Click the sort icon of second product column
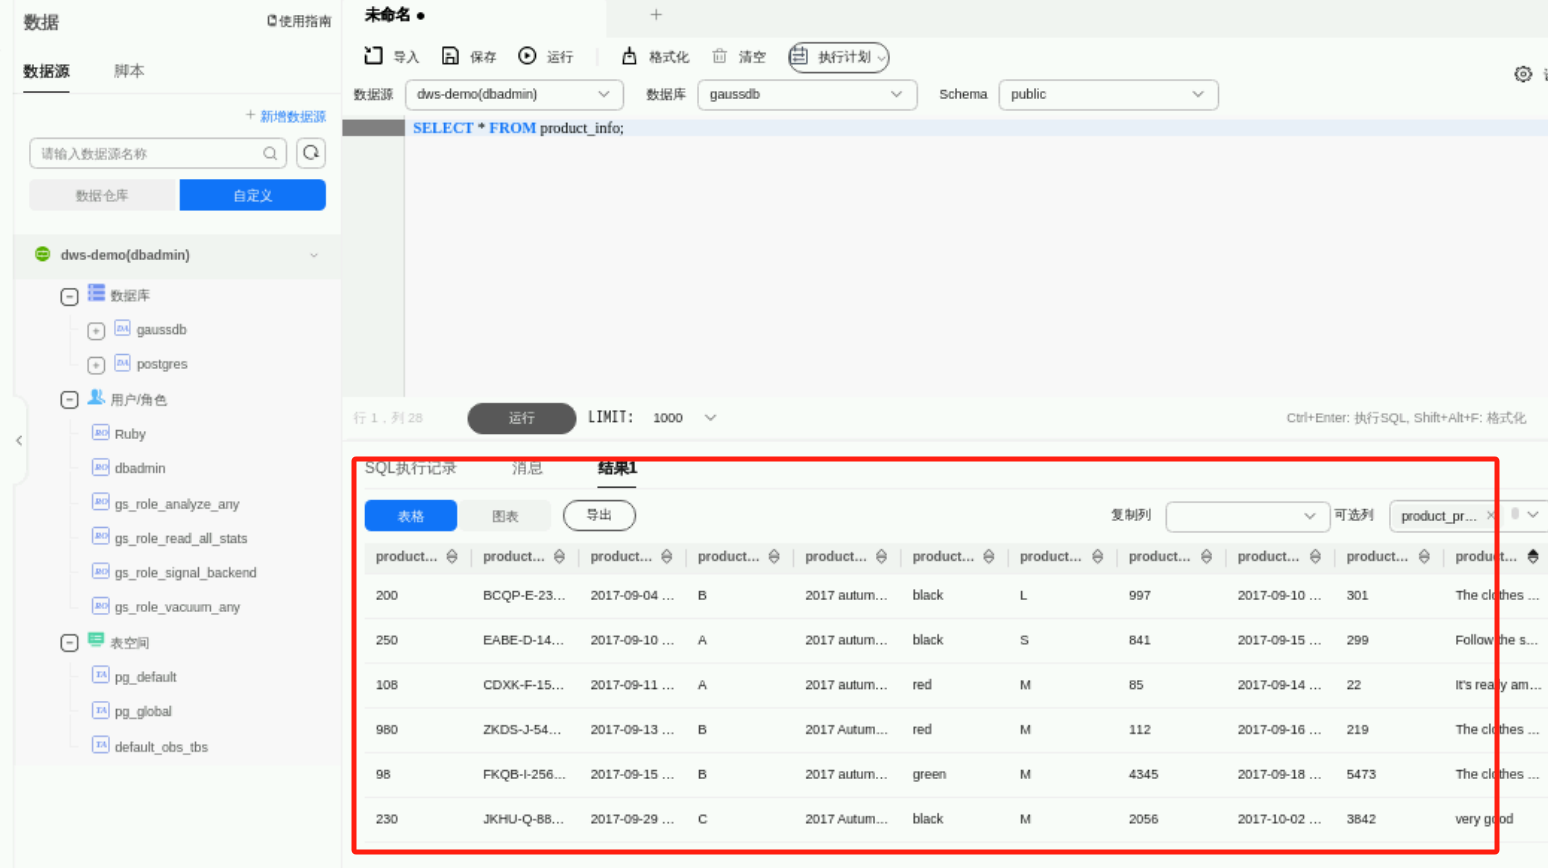The image size is (1548, 868). [x=559, y=557]
